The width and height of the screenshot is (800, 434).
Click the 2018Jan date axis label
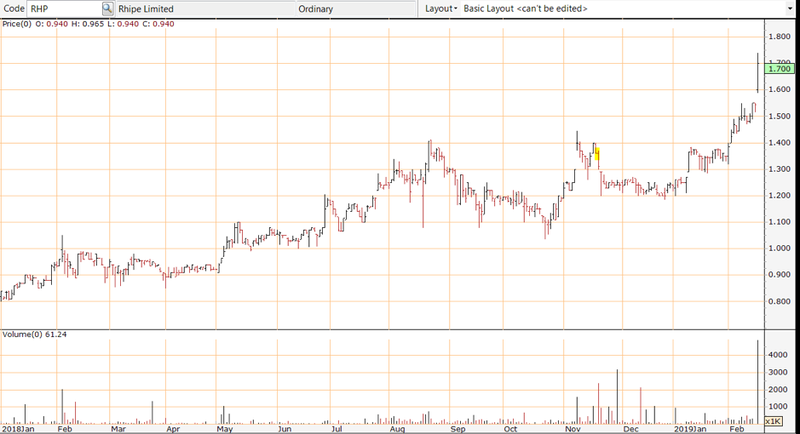(x=18, y=429)
